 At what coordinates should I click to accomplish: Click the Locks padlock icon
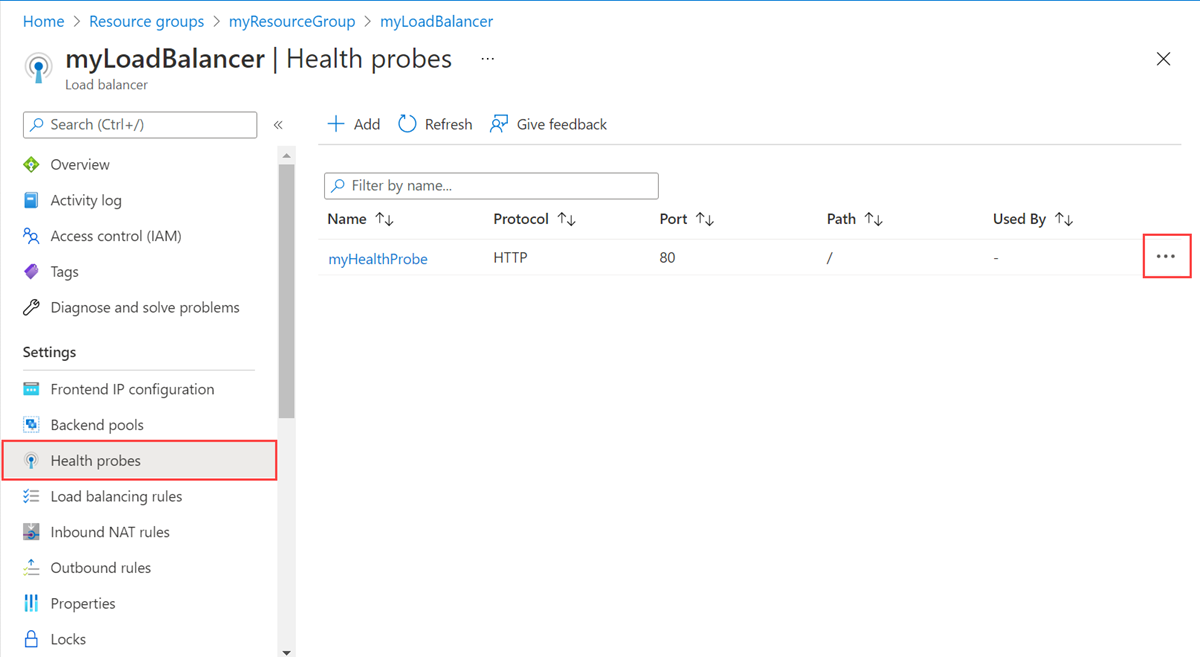31,639
